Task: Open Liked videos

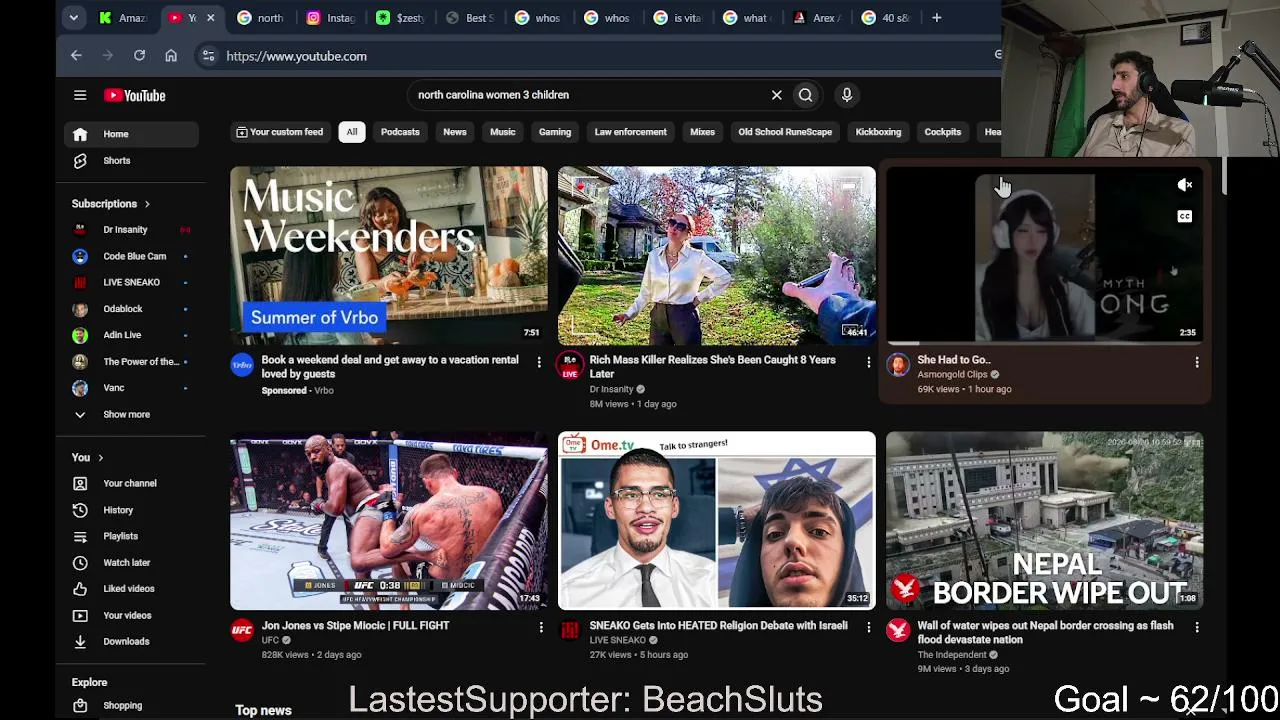Action: click(131, 588)
